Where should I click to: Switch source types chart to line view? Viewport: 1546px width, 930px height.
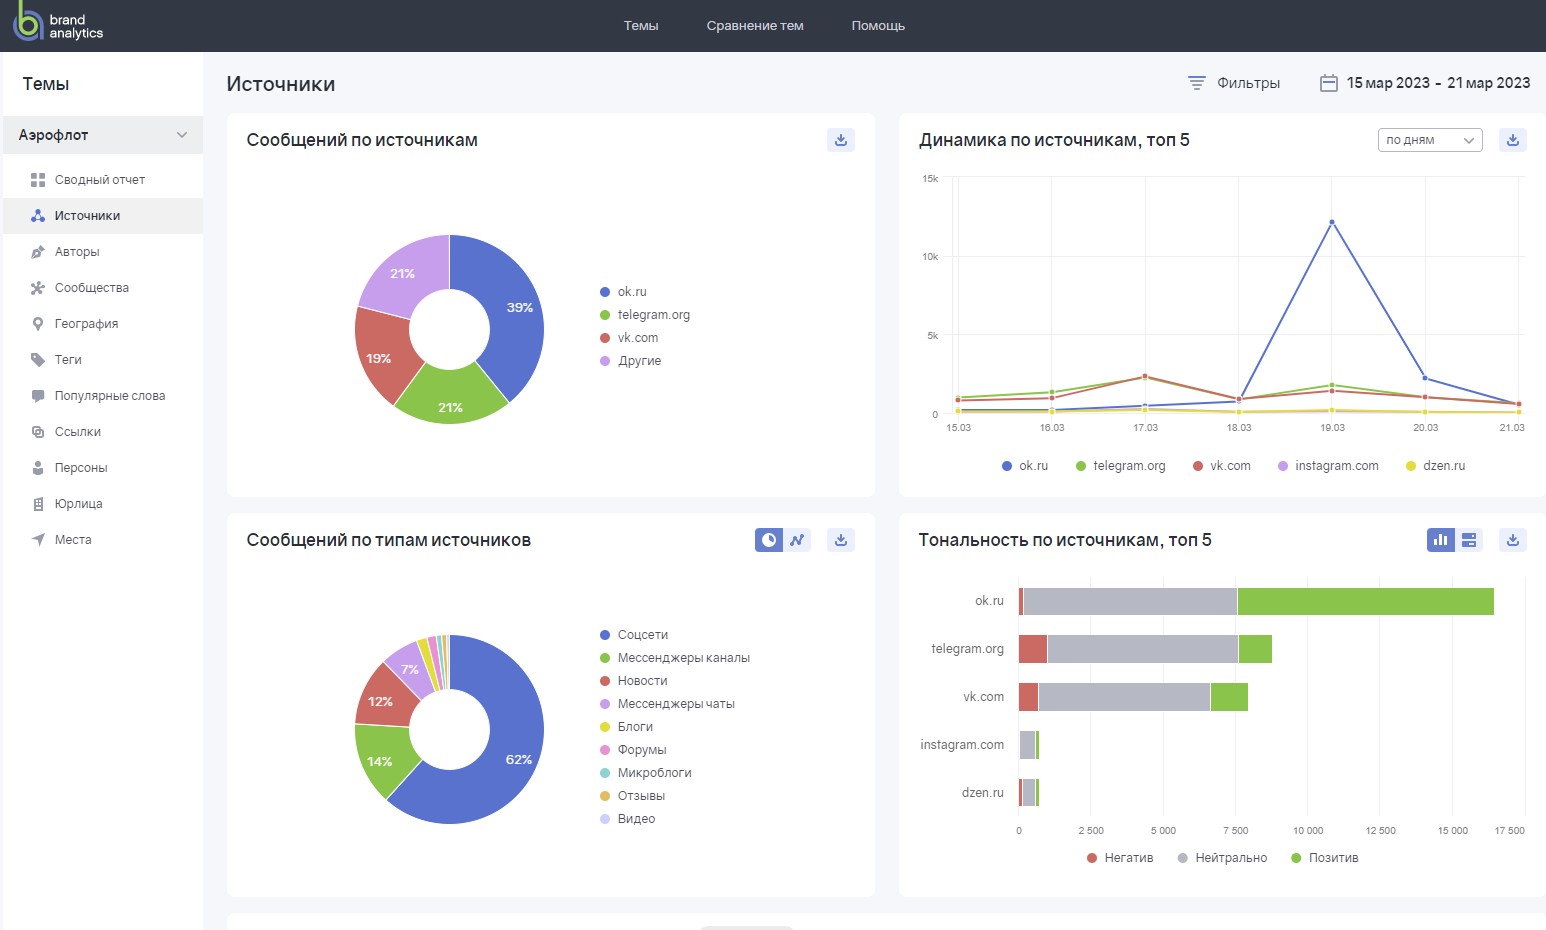pos(797,539)
